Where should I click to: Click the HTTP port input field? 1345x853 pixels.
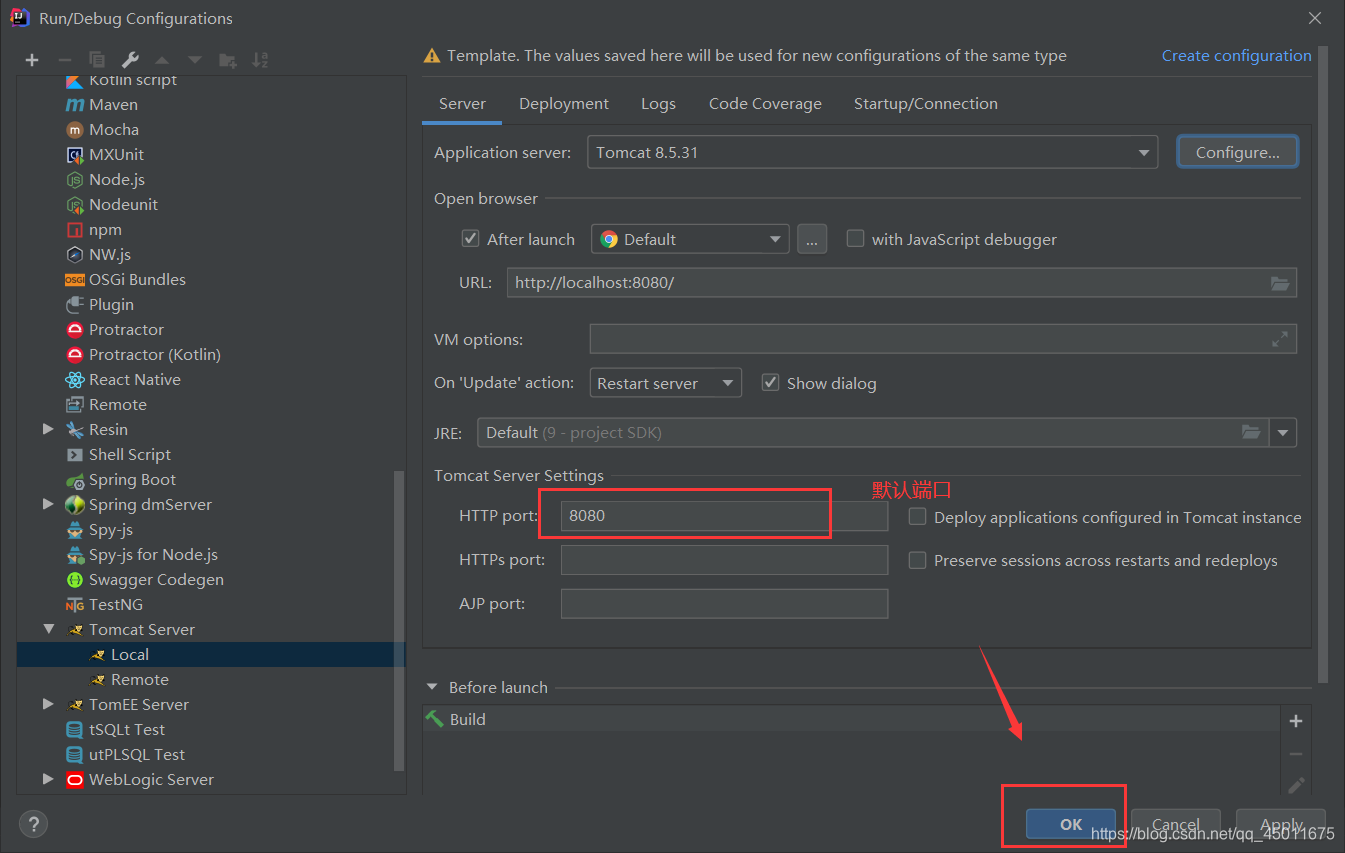[x=724, y=516]
